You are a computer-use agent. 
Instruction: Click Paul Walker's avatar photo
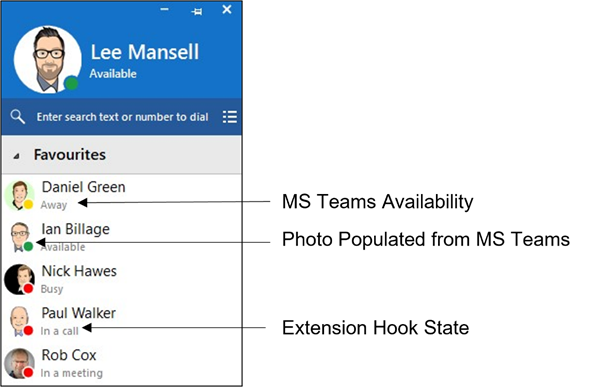pyautogui.click(x=19, y=321)
